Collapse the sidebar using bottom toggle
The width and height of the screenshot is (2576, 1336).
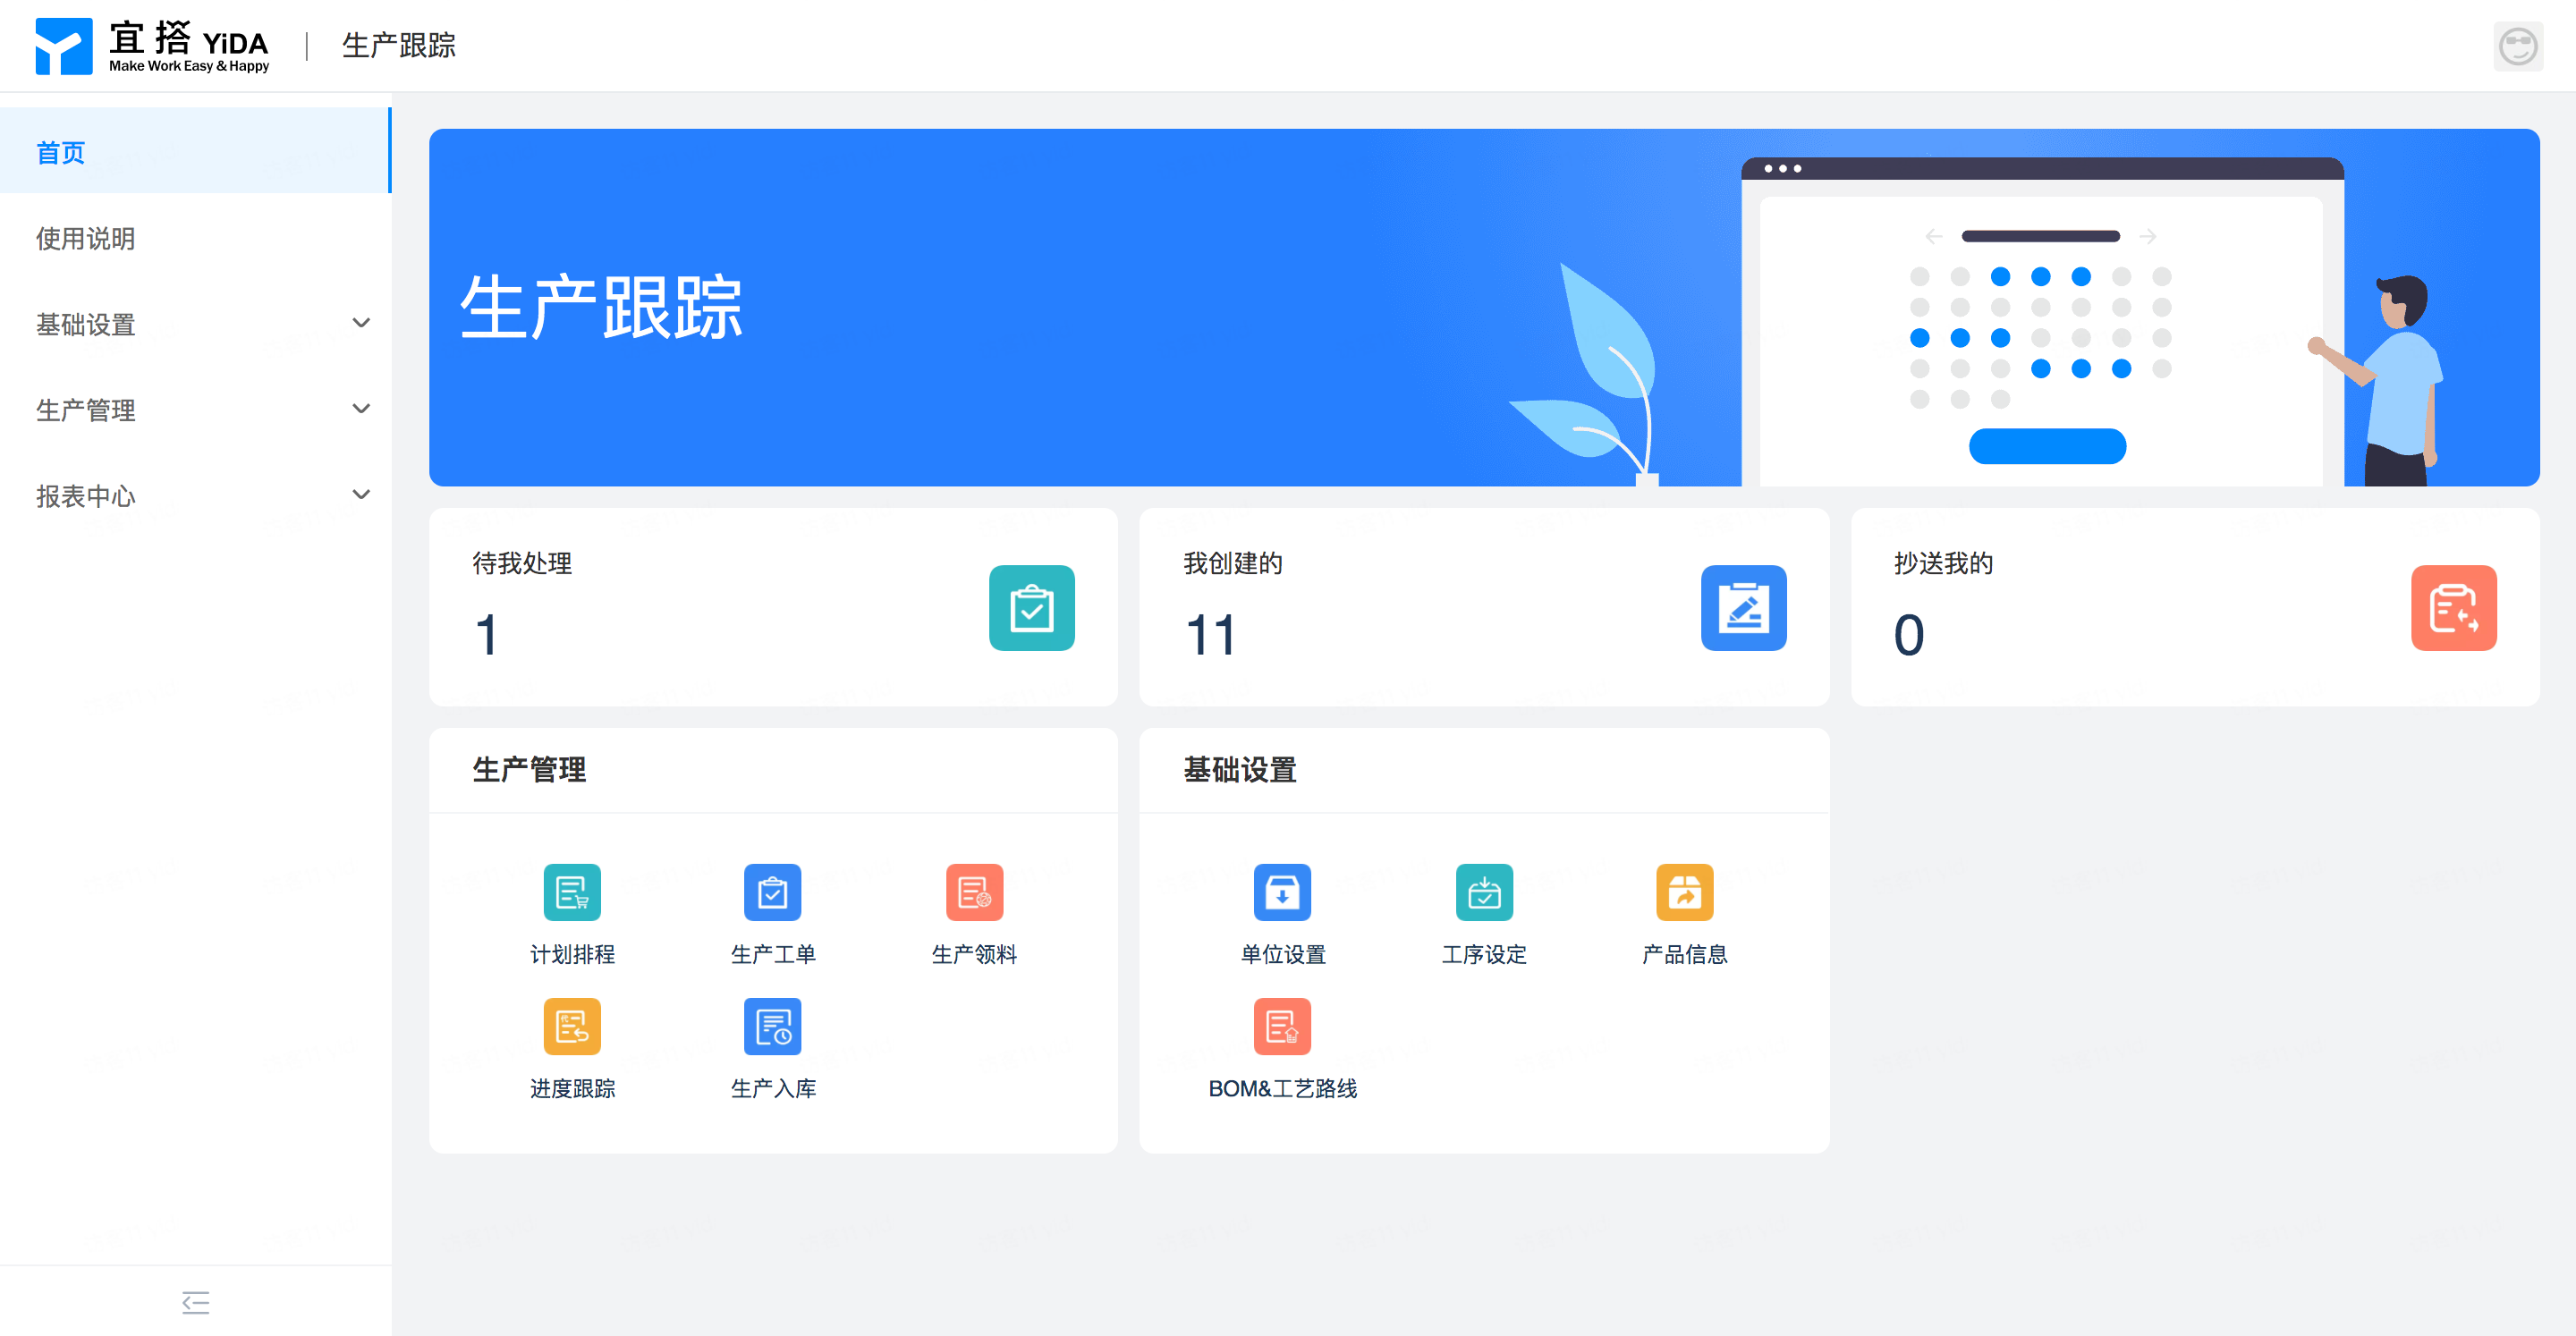[x=196, y=1301]
